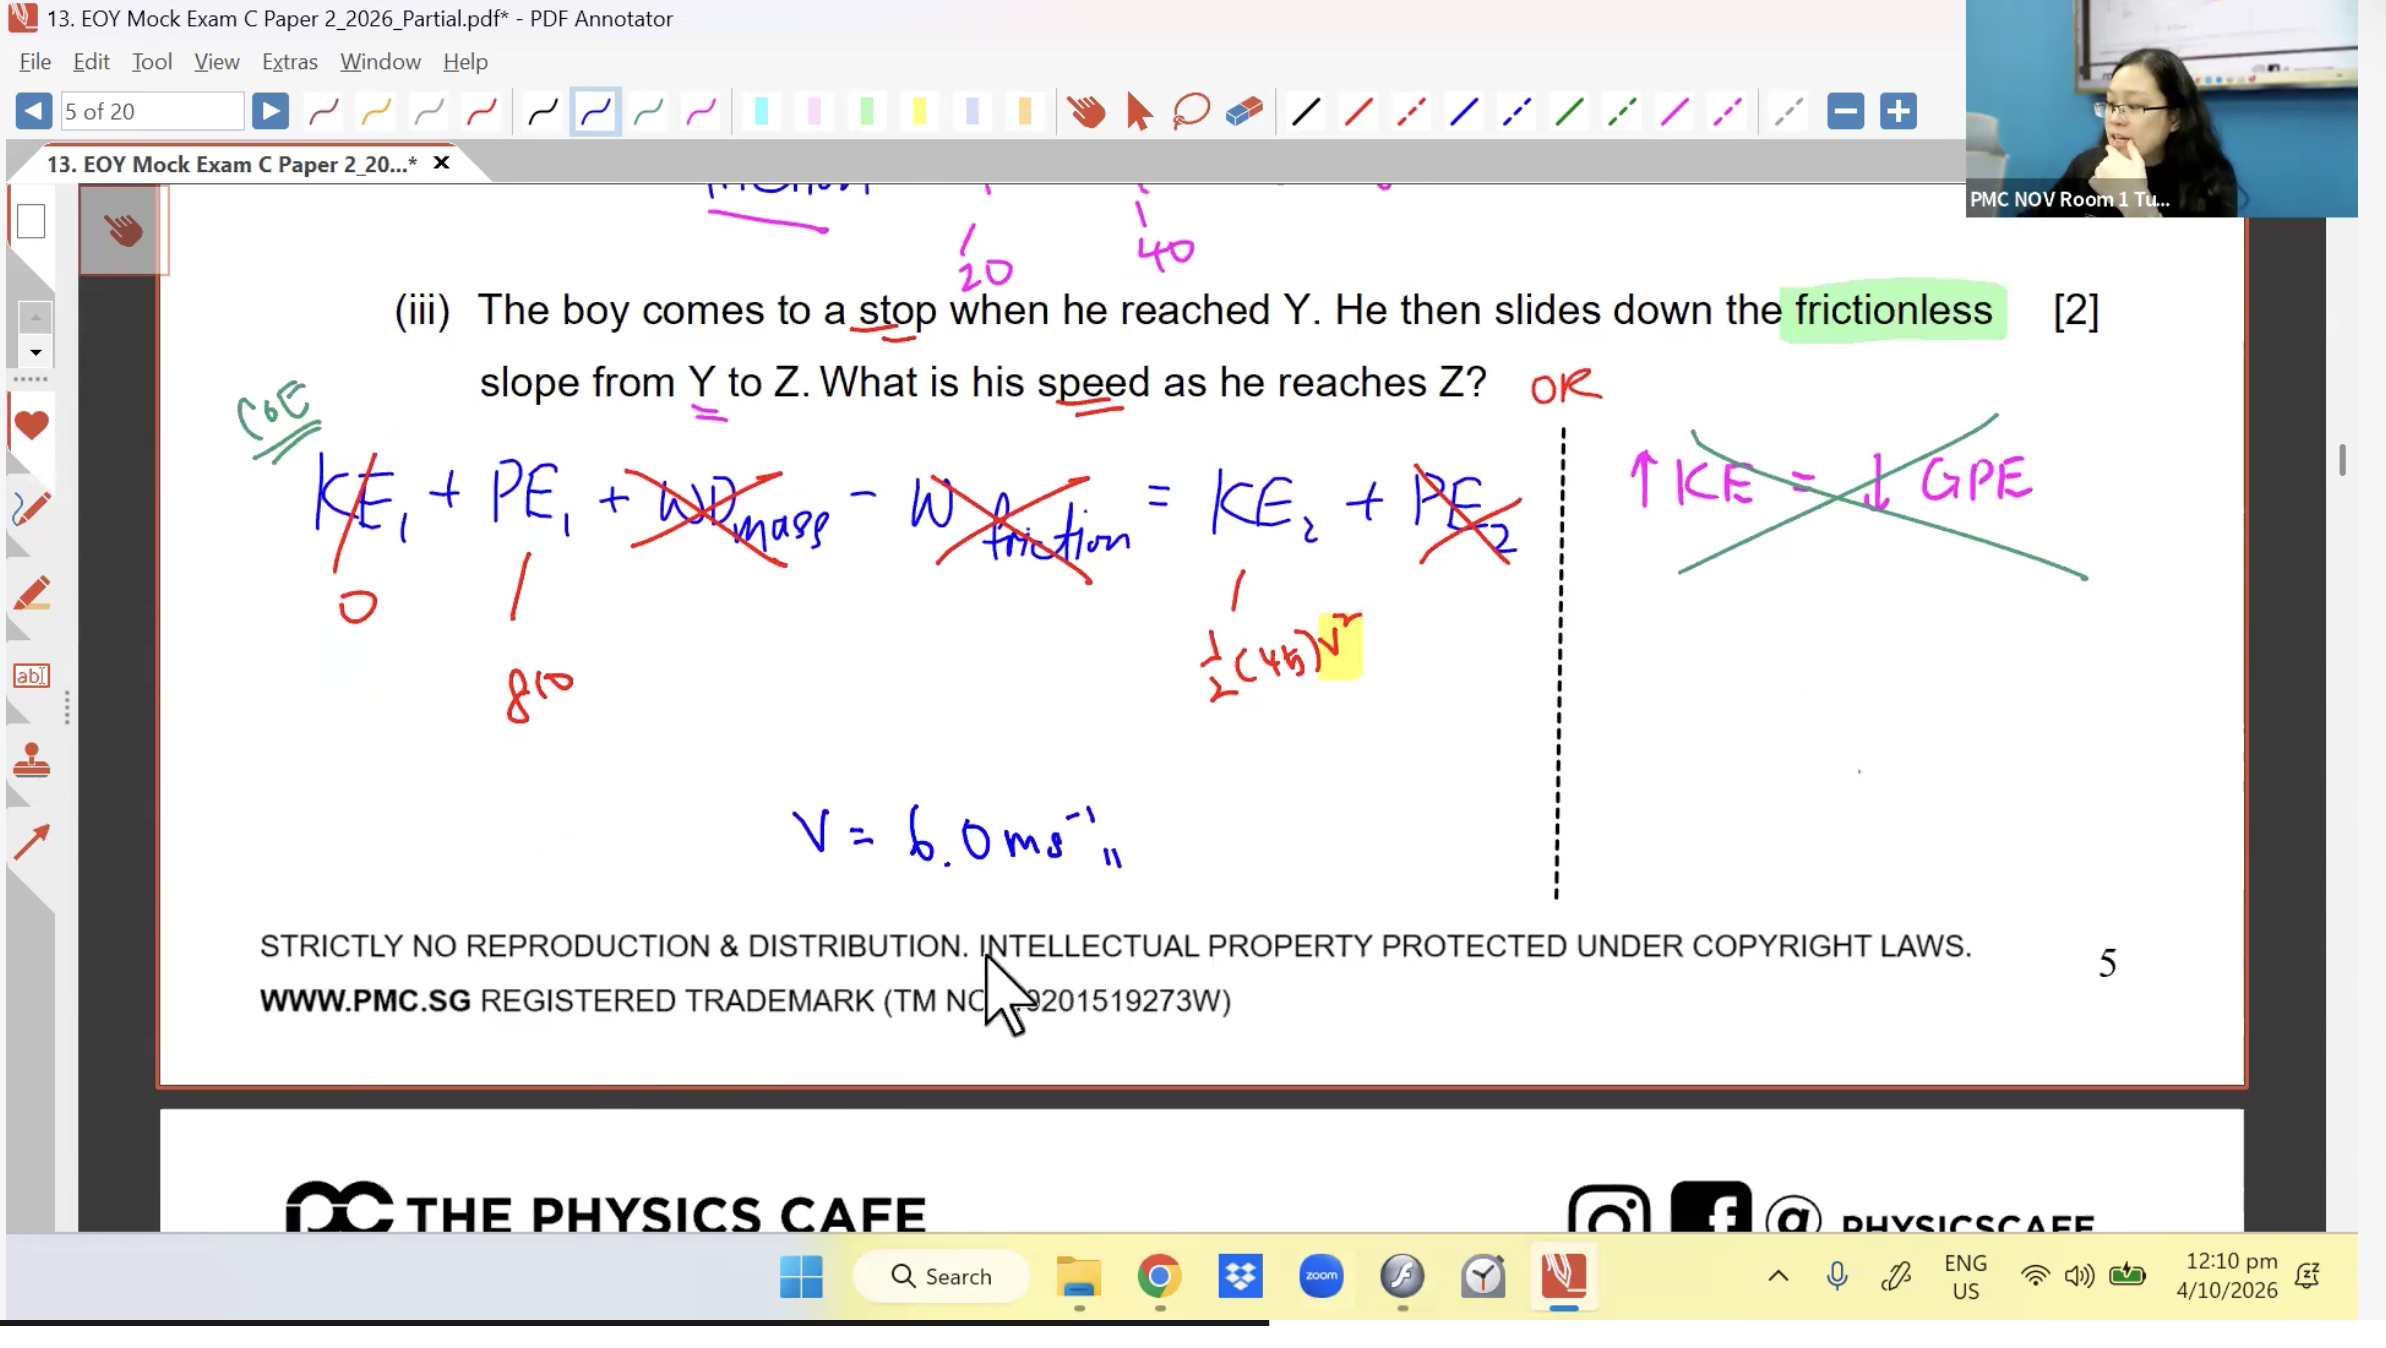The image size is (2386, 1348).
Task: Select the text box tool in sidebar
Action: (x=31, y=676)
